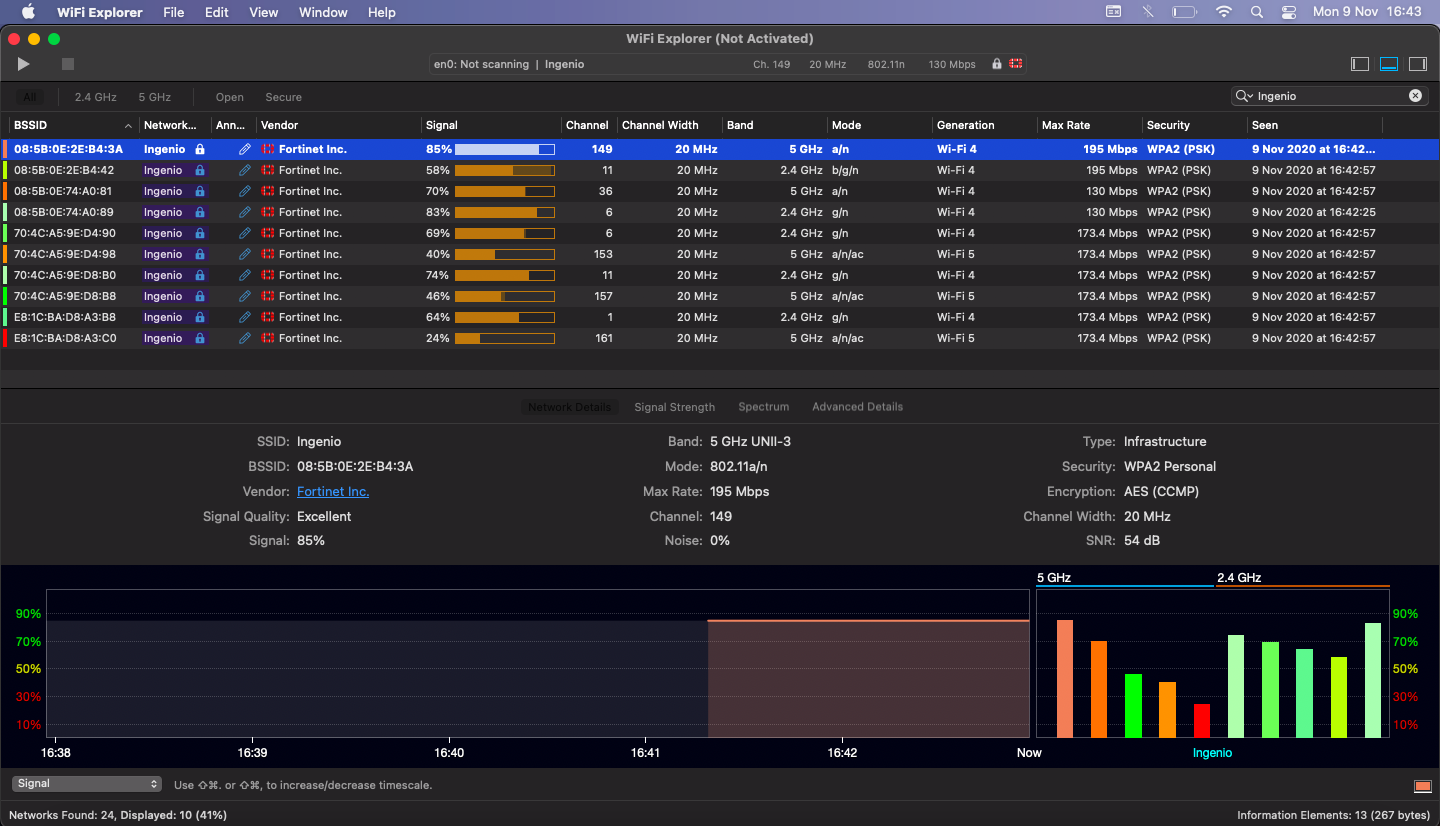Open the Signal graph type dropdown
Viewport: 1440px width, 826px height.
[87, 784]
